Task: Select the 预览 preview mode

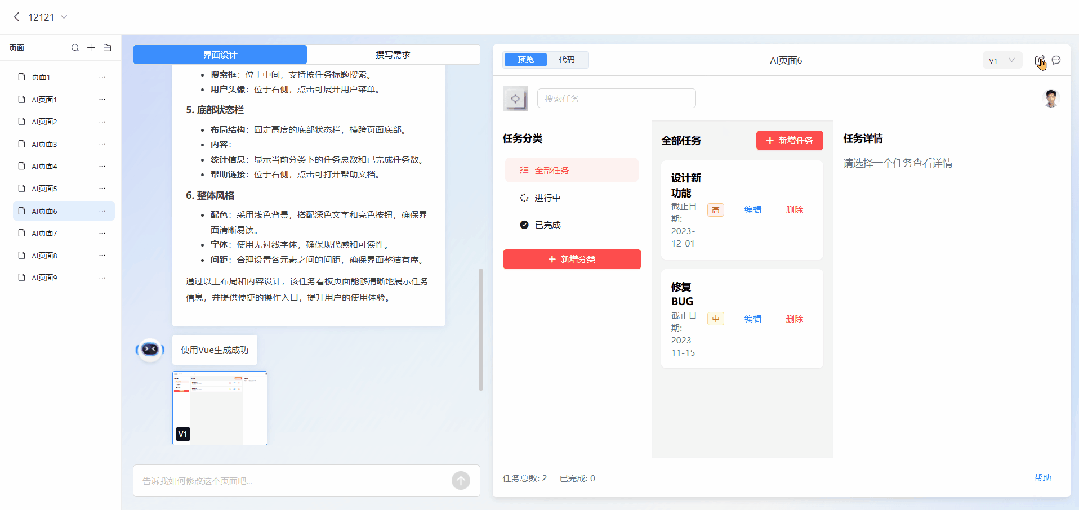Action: pos(526,60)
